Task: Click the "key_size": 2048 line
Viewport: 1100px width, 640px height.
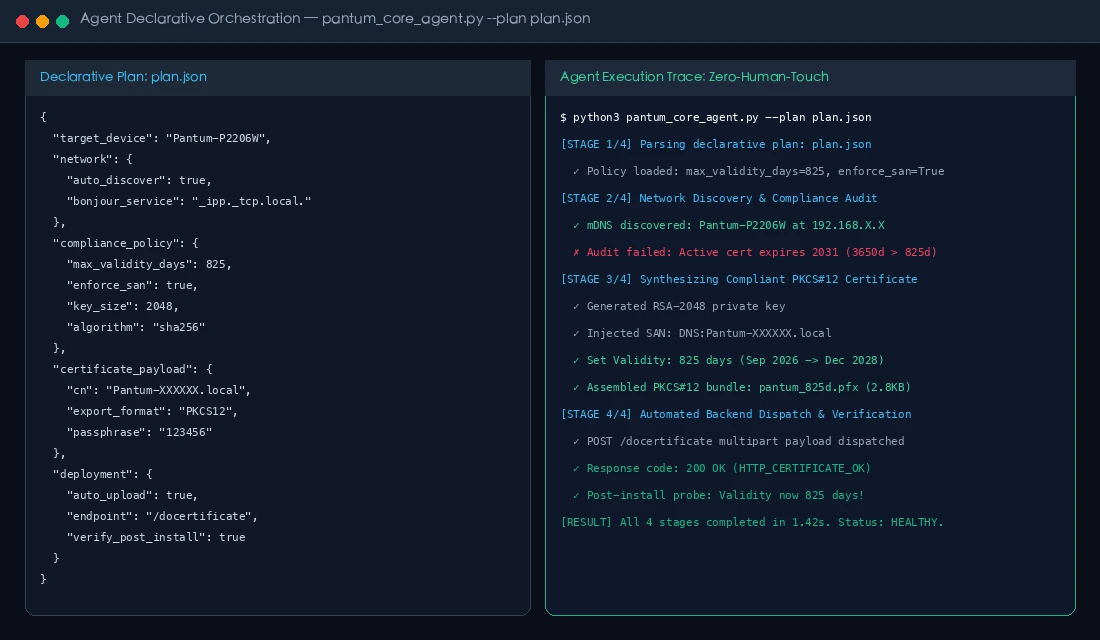Action: [x=123, y=307]
